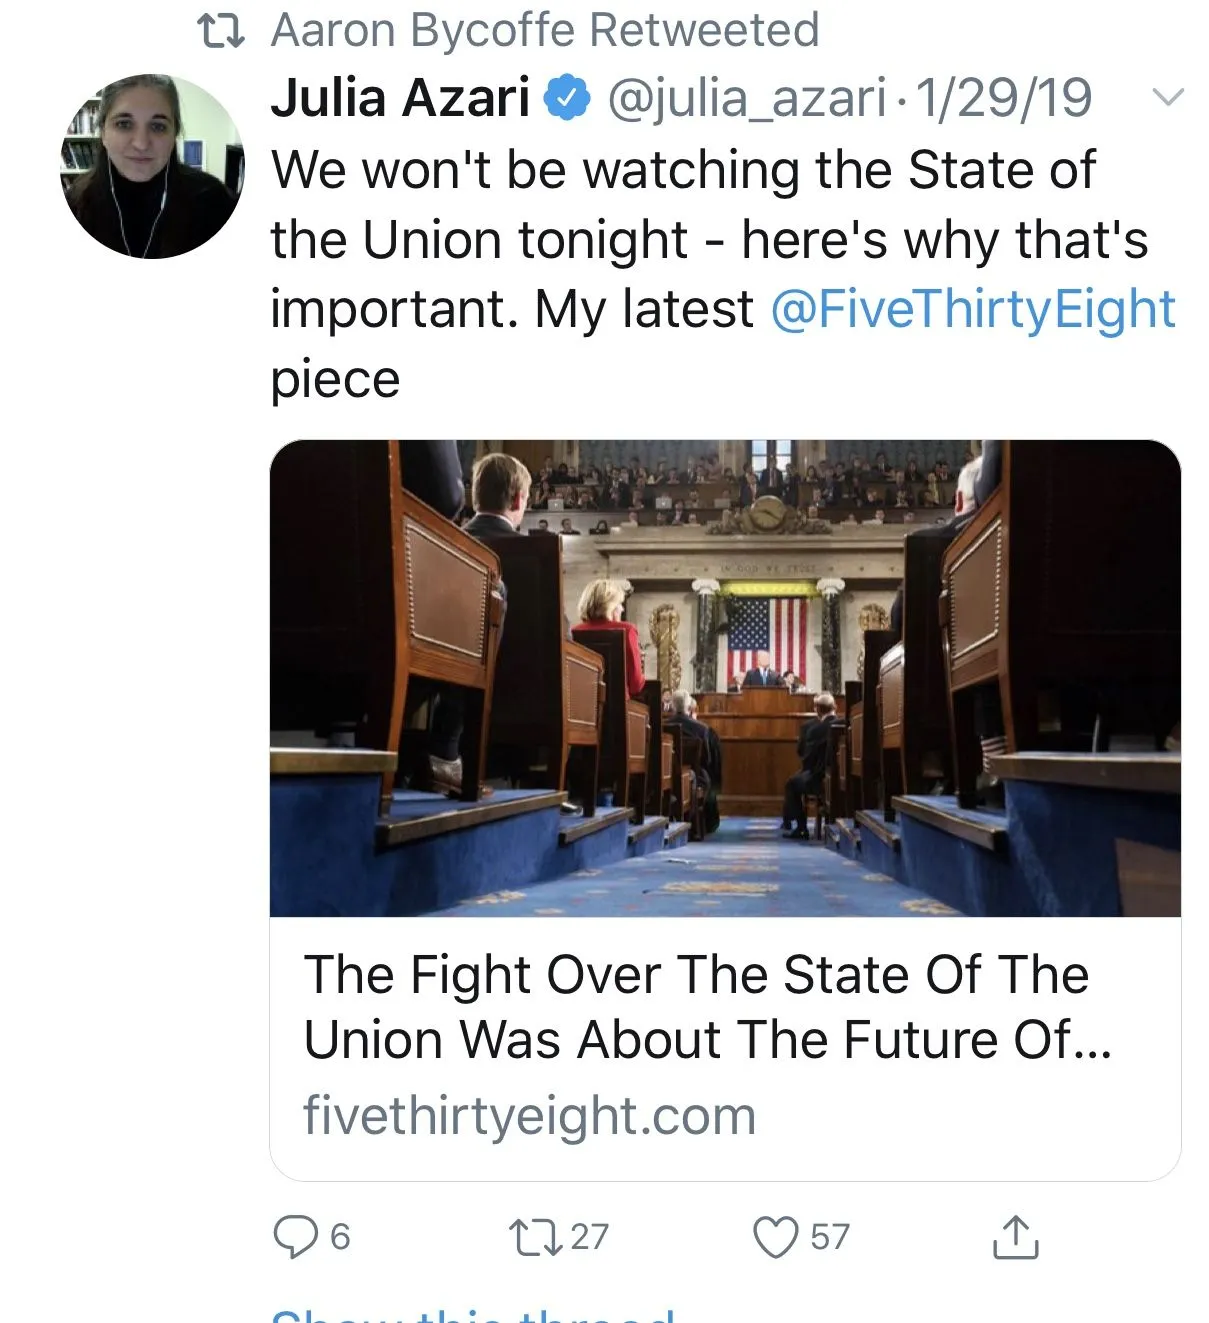This screenshot has height=1323, width=1209.
Task: Open the House chamber article preview image
Action: 725,678
